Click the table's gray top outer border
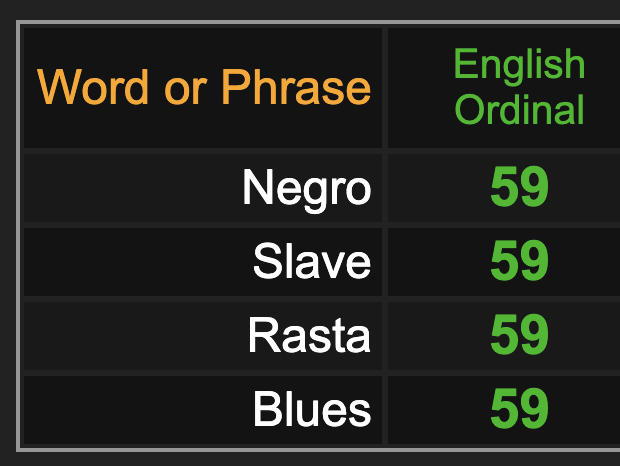620x466 pixels. click(318, 22)
